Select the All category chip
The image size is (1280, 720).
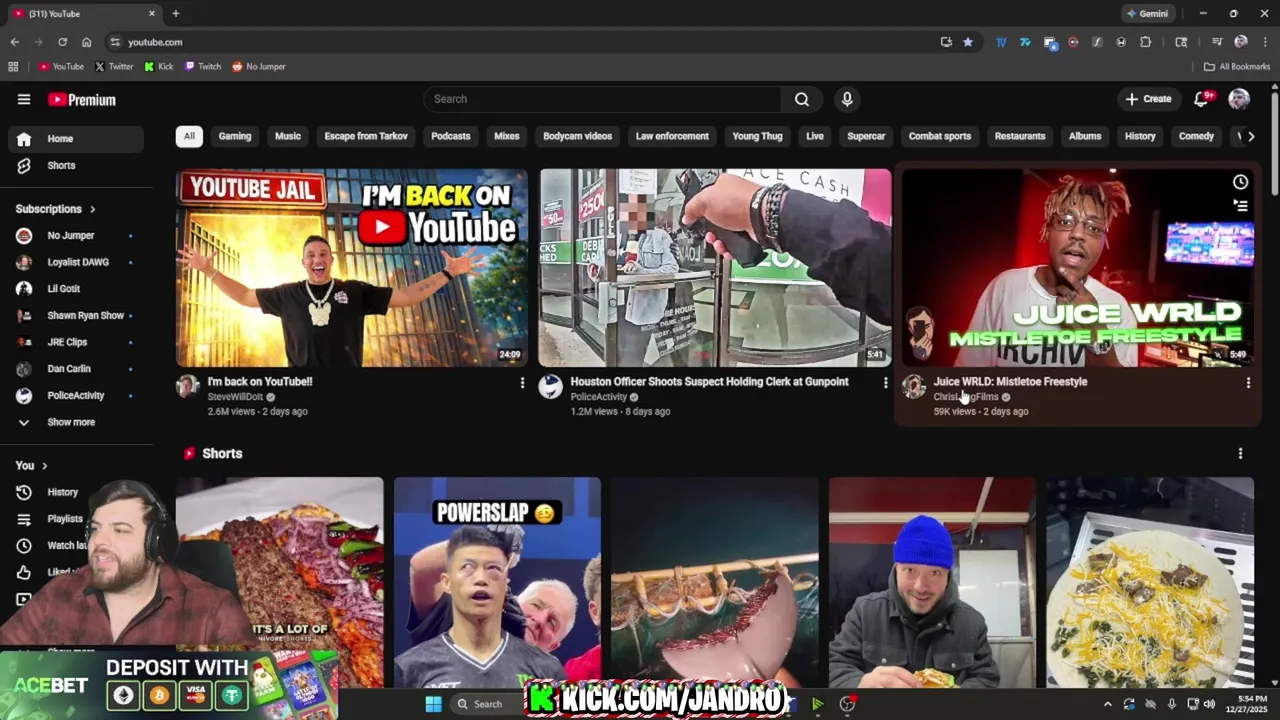click(x=189, y=136)
